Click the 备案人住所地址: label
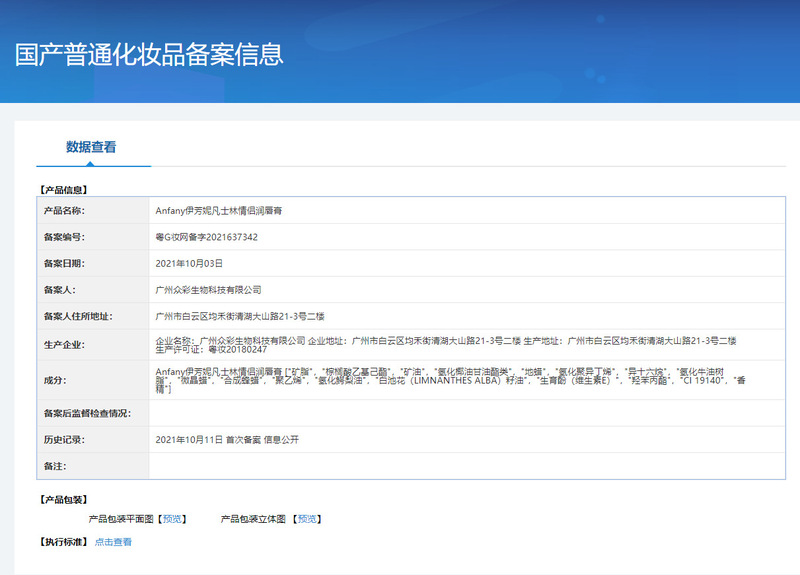 pos(78,316)
